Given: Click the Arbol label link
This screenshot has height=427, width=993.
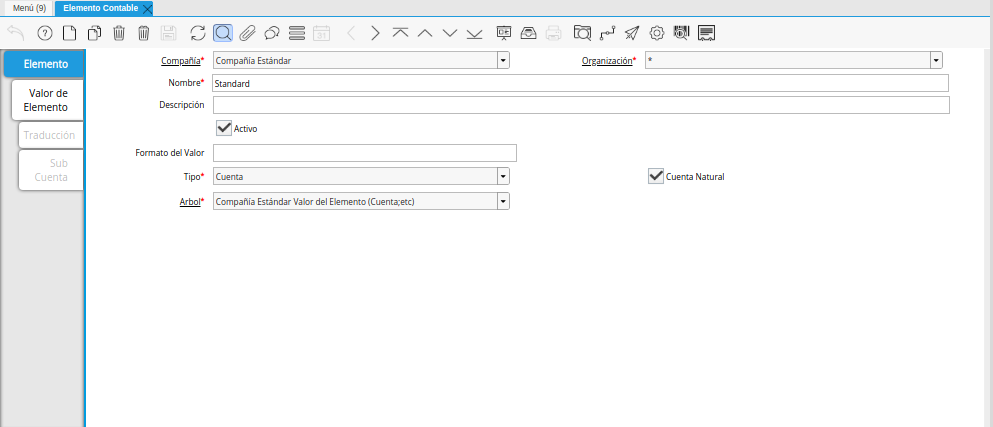Looking at the screenshot, I should (x=190, y=201).
